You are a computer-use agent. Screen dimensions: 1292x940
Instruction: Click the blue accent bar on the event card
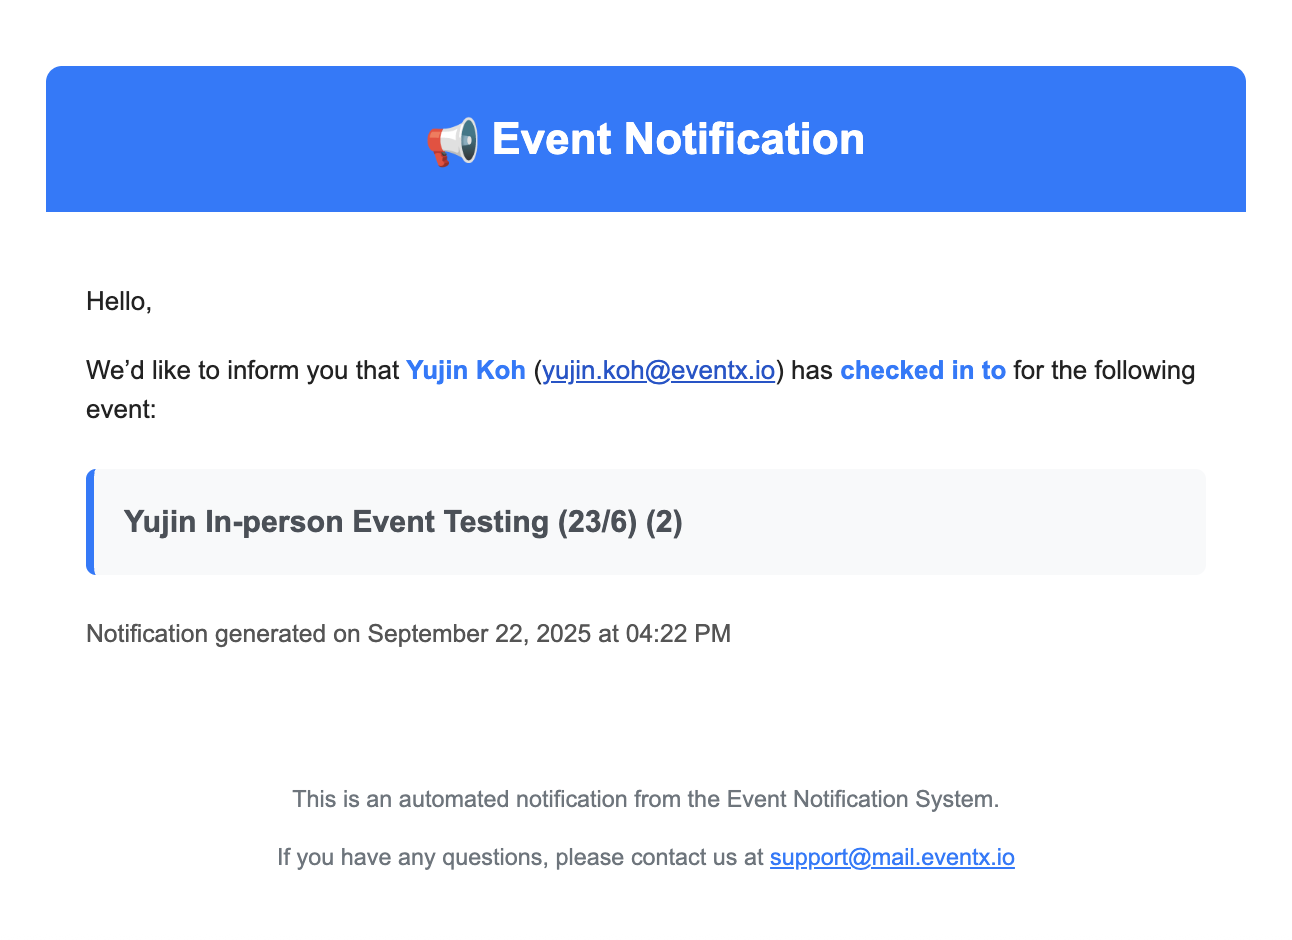(90, 522)
